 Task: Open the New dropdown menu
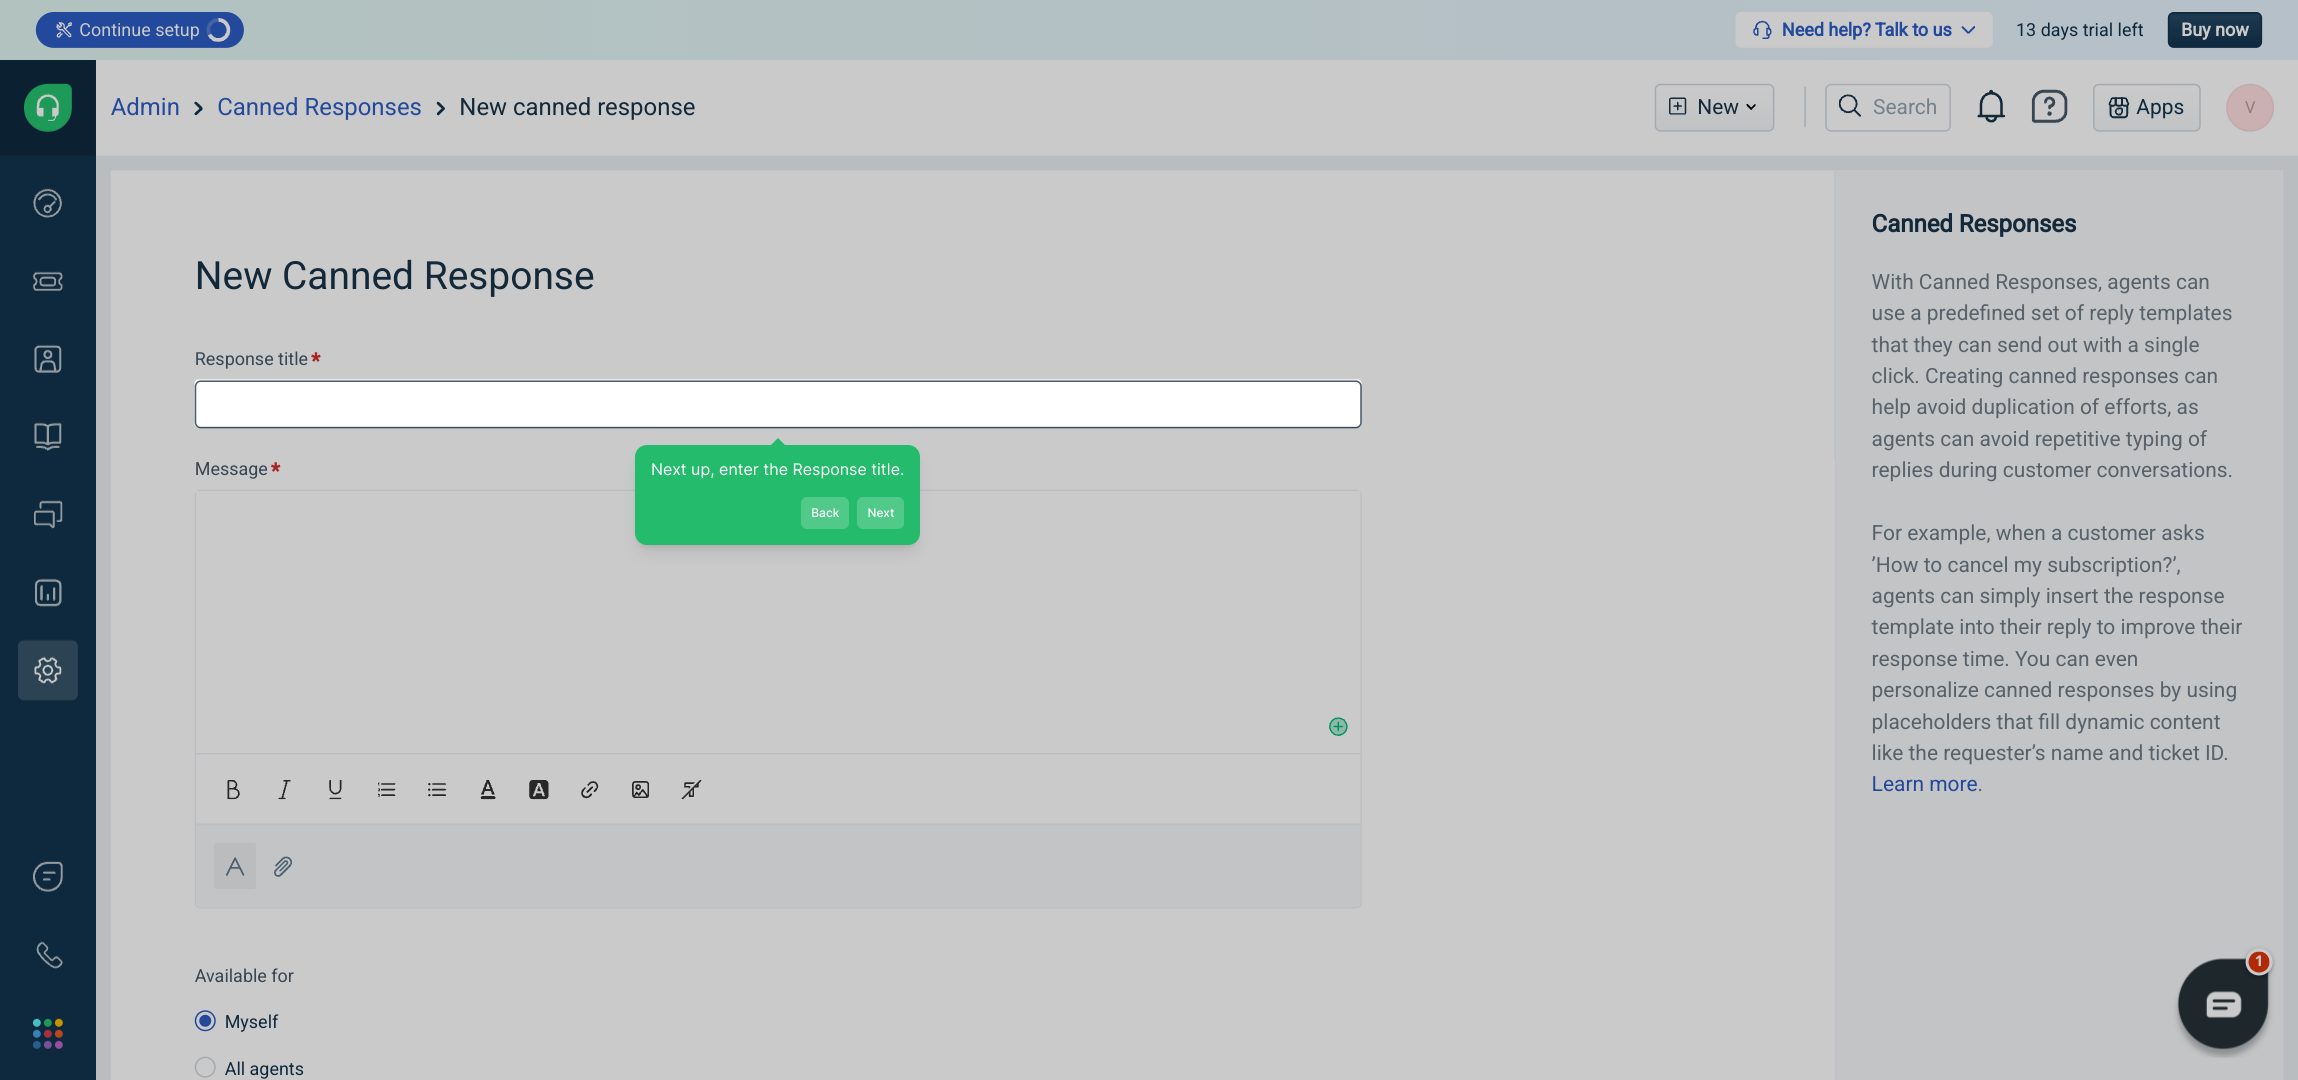pyautogui.click(x=1714, y=107)
